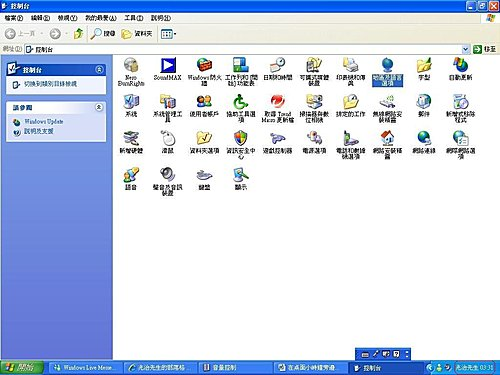Open the 我的最愛(A) Favorites menu
The height and width of the screenshot is (375, 500).
click(x=101, y=18)
